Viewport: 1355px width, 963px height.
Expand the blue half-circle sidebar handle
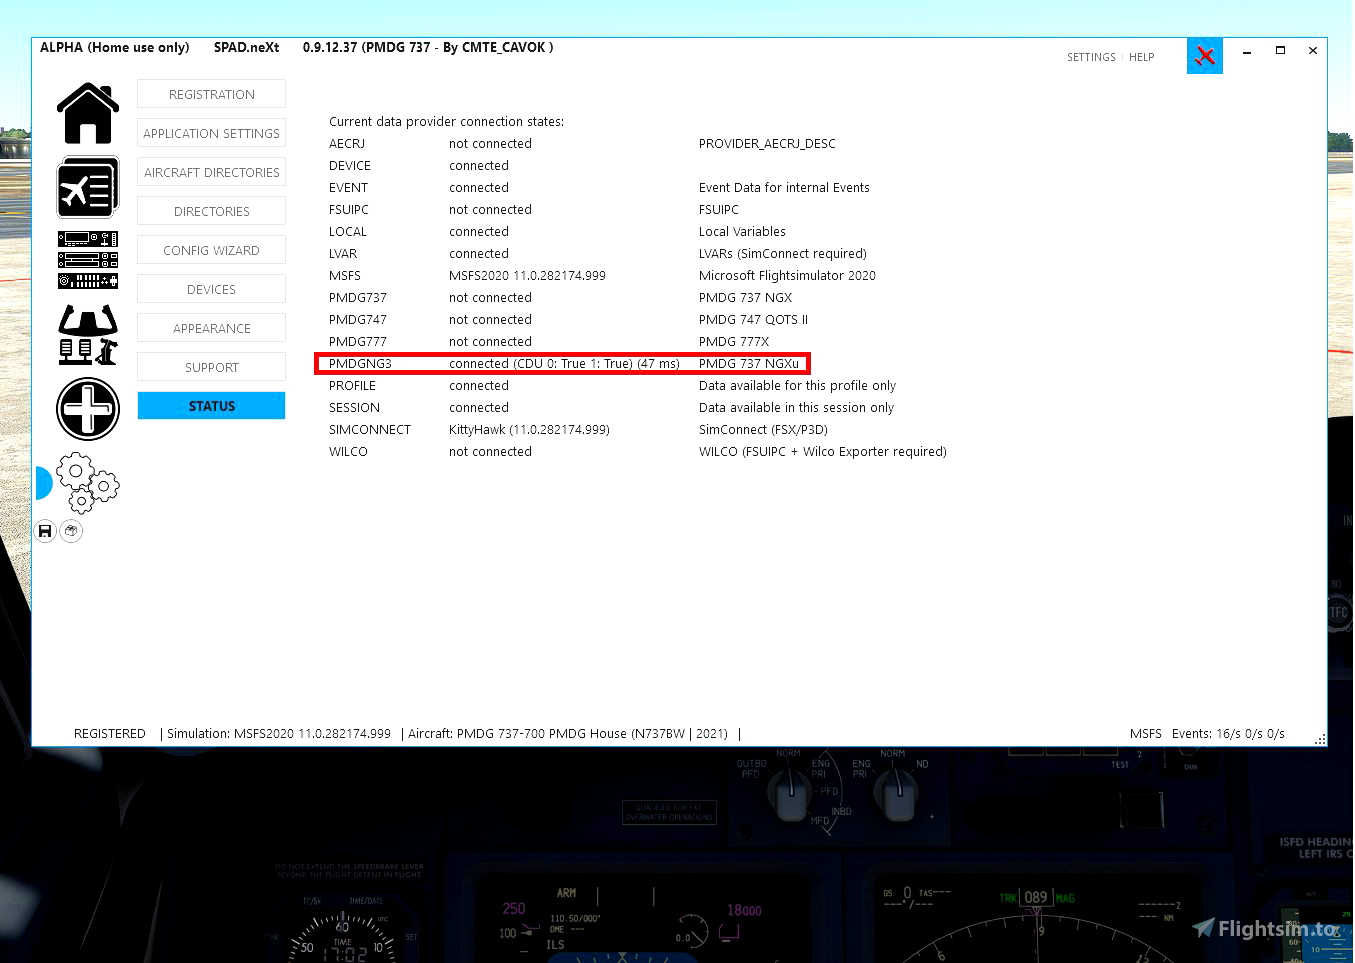coord(43,483)
